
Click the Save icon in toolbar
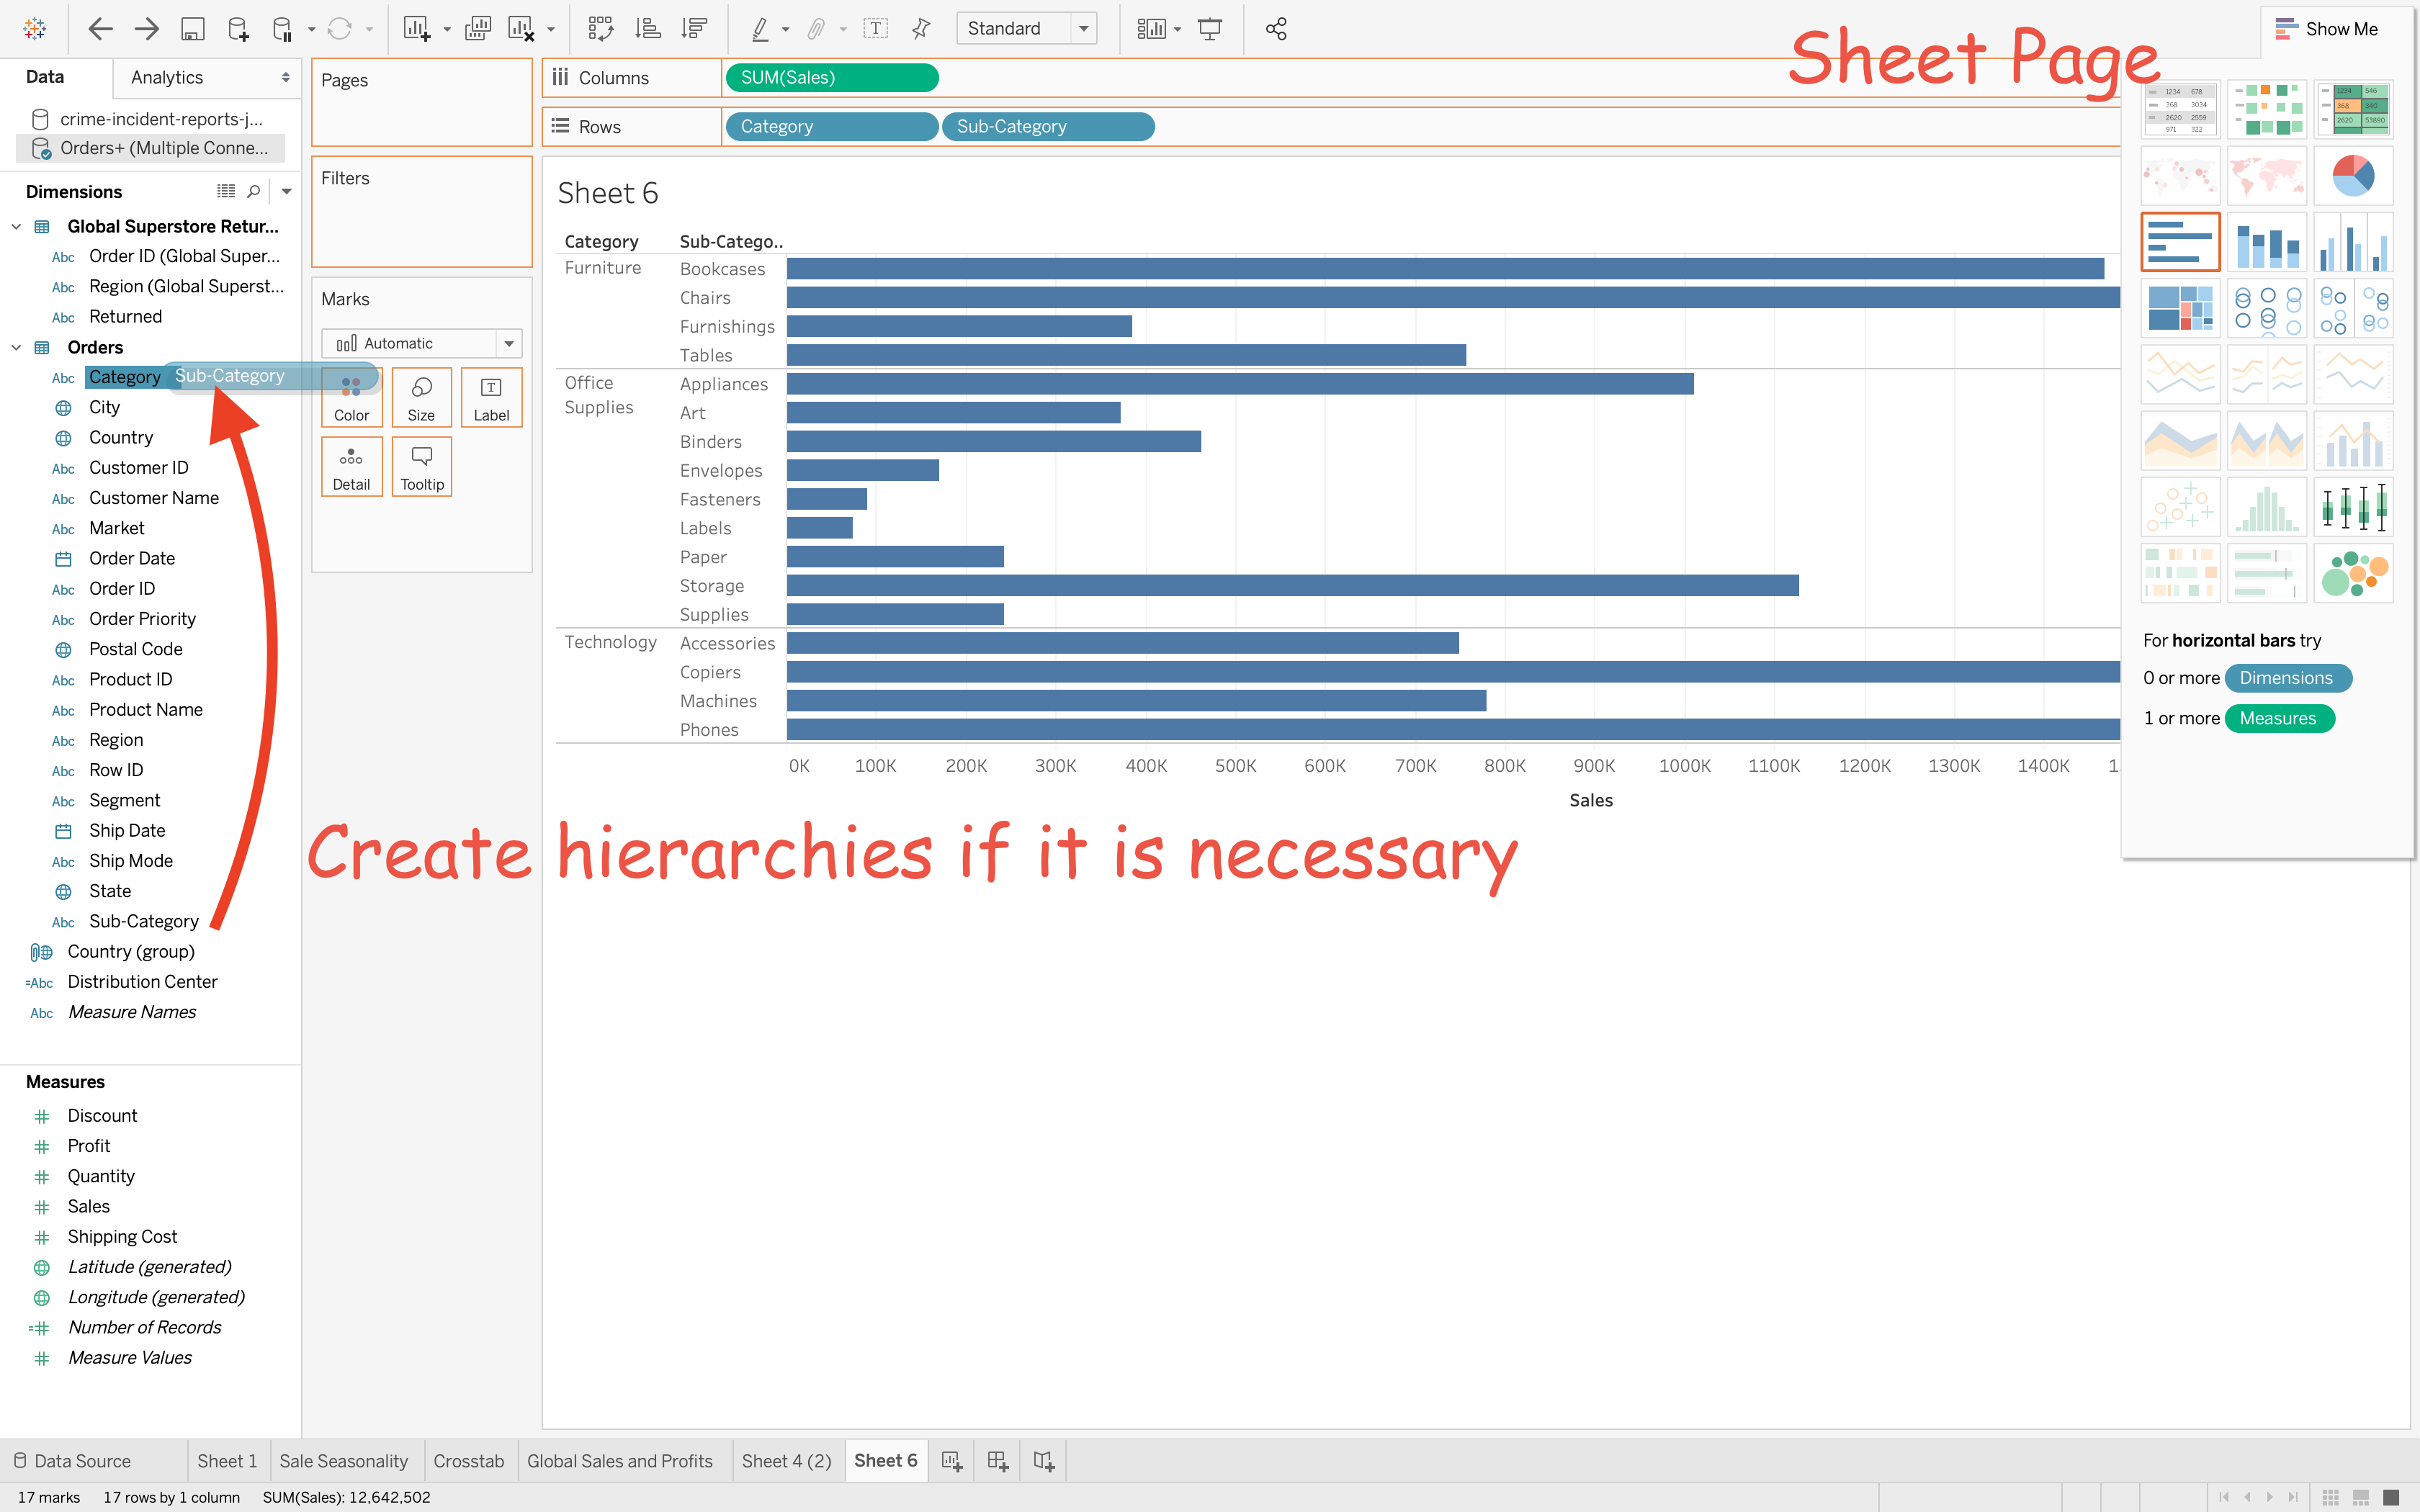(192, 29)
